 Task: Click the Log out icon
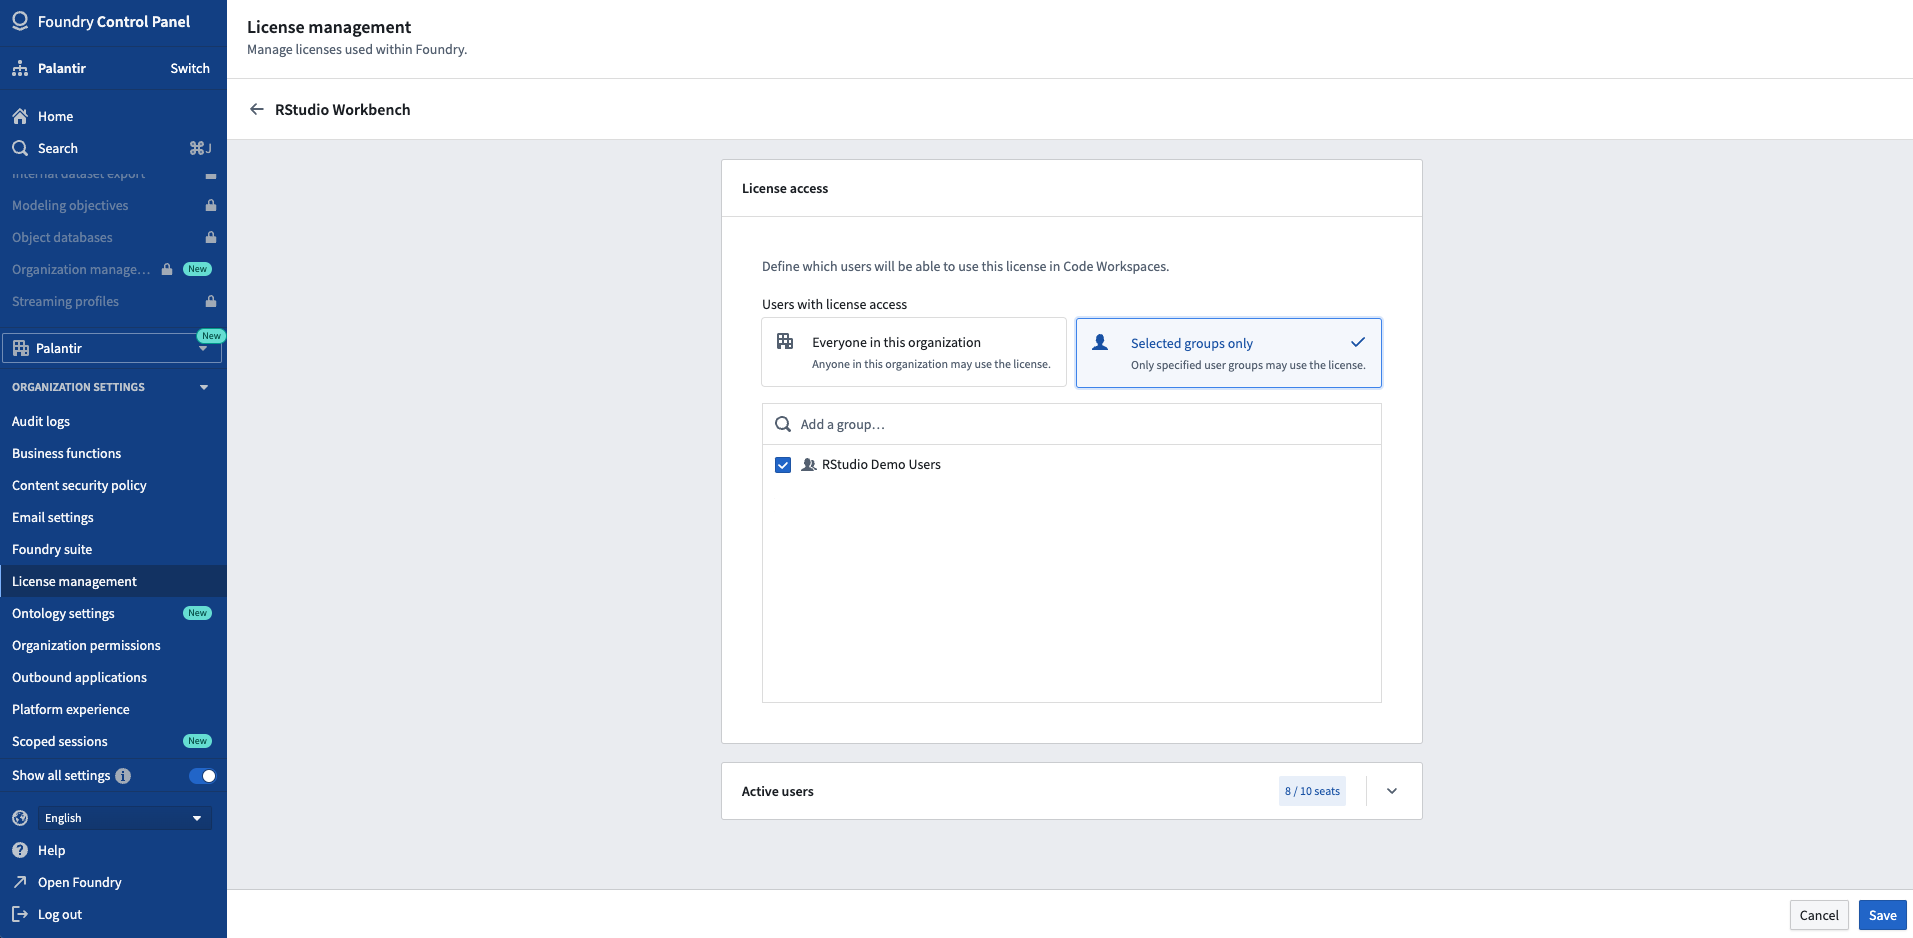20,914
